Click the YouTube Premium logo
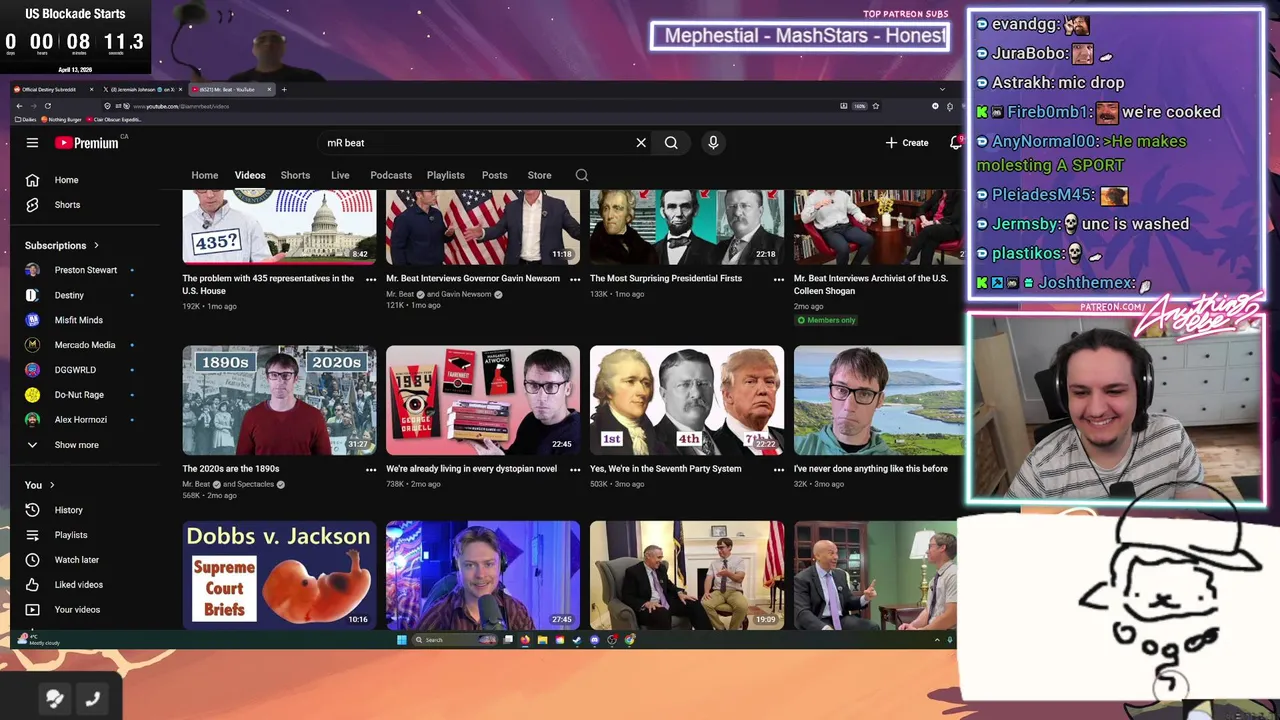The height and width of the screenshot is (720, 1280). coord(87,143)
